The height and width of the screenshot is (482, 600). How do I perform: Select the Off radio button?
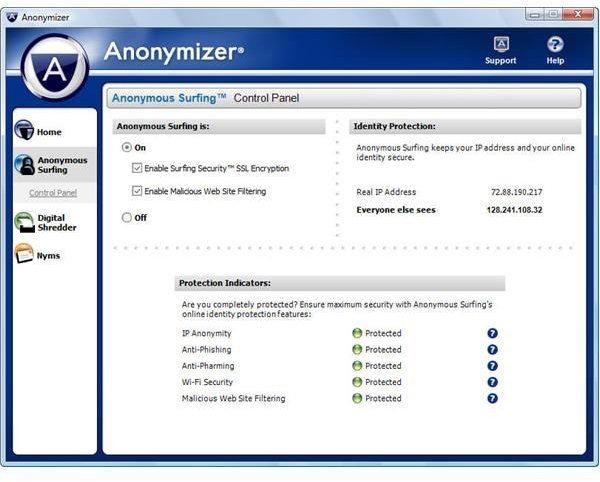click(x=127, y=218)
